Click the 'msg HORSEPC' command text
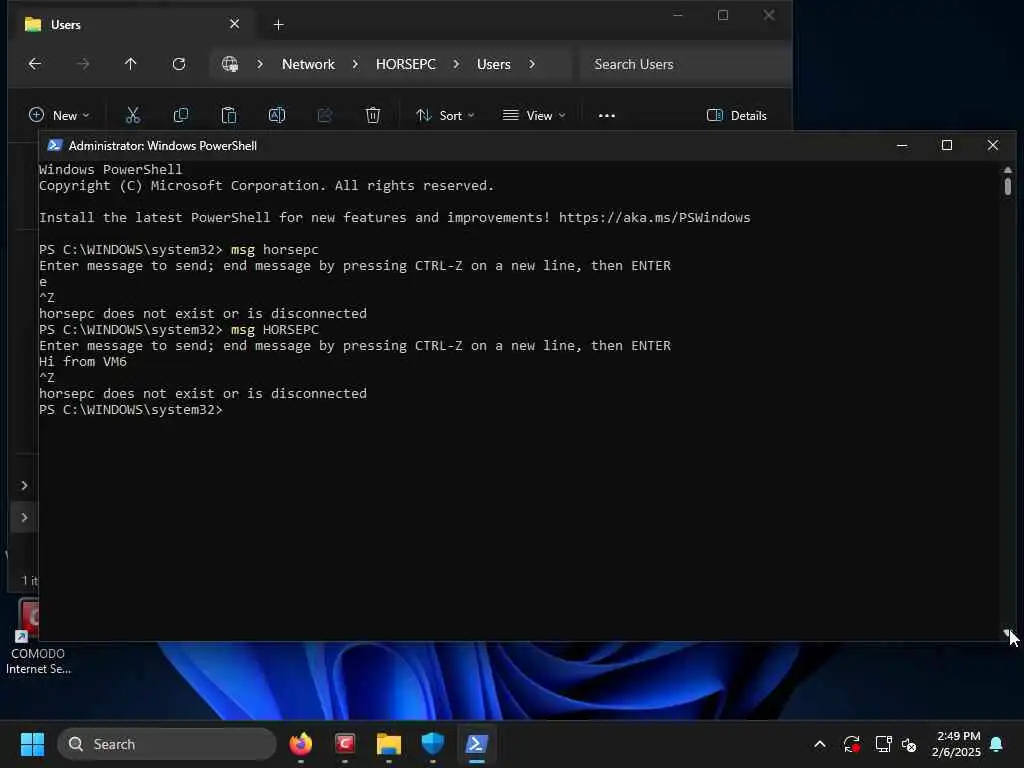 tap(275, 330)
